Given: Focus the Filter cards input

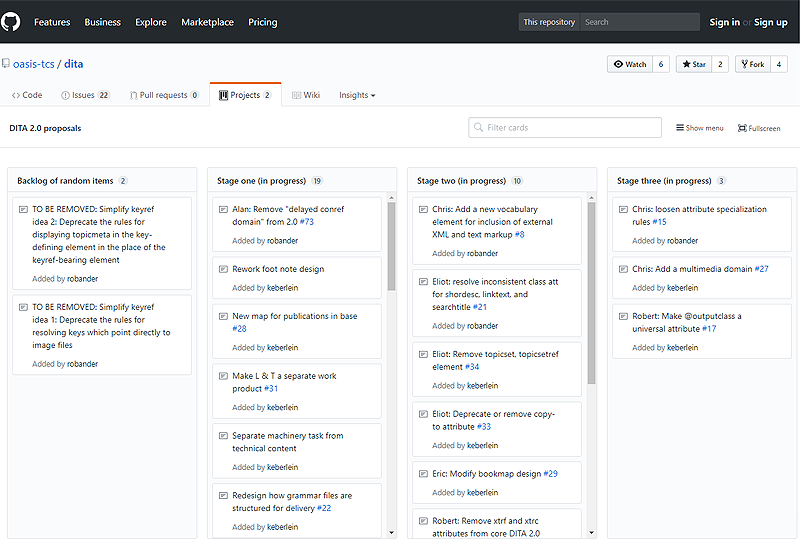Looking at the screenshot, I should click(x=565, y=128).
